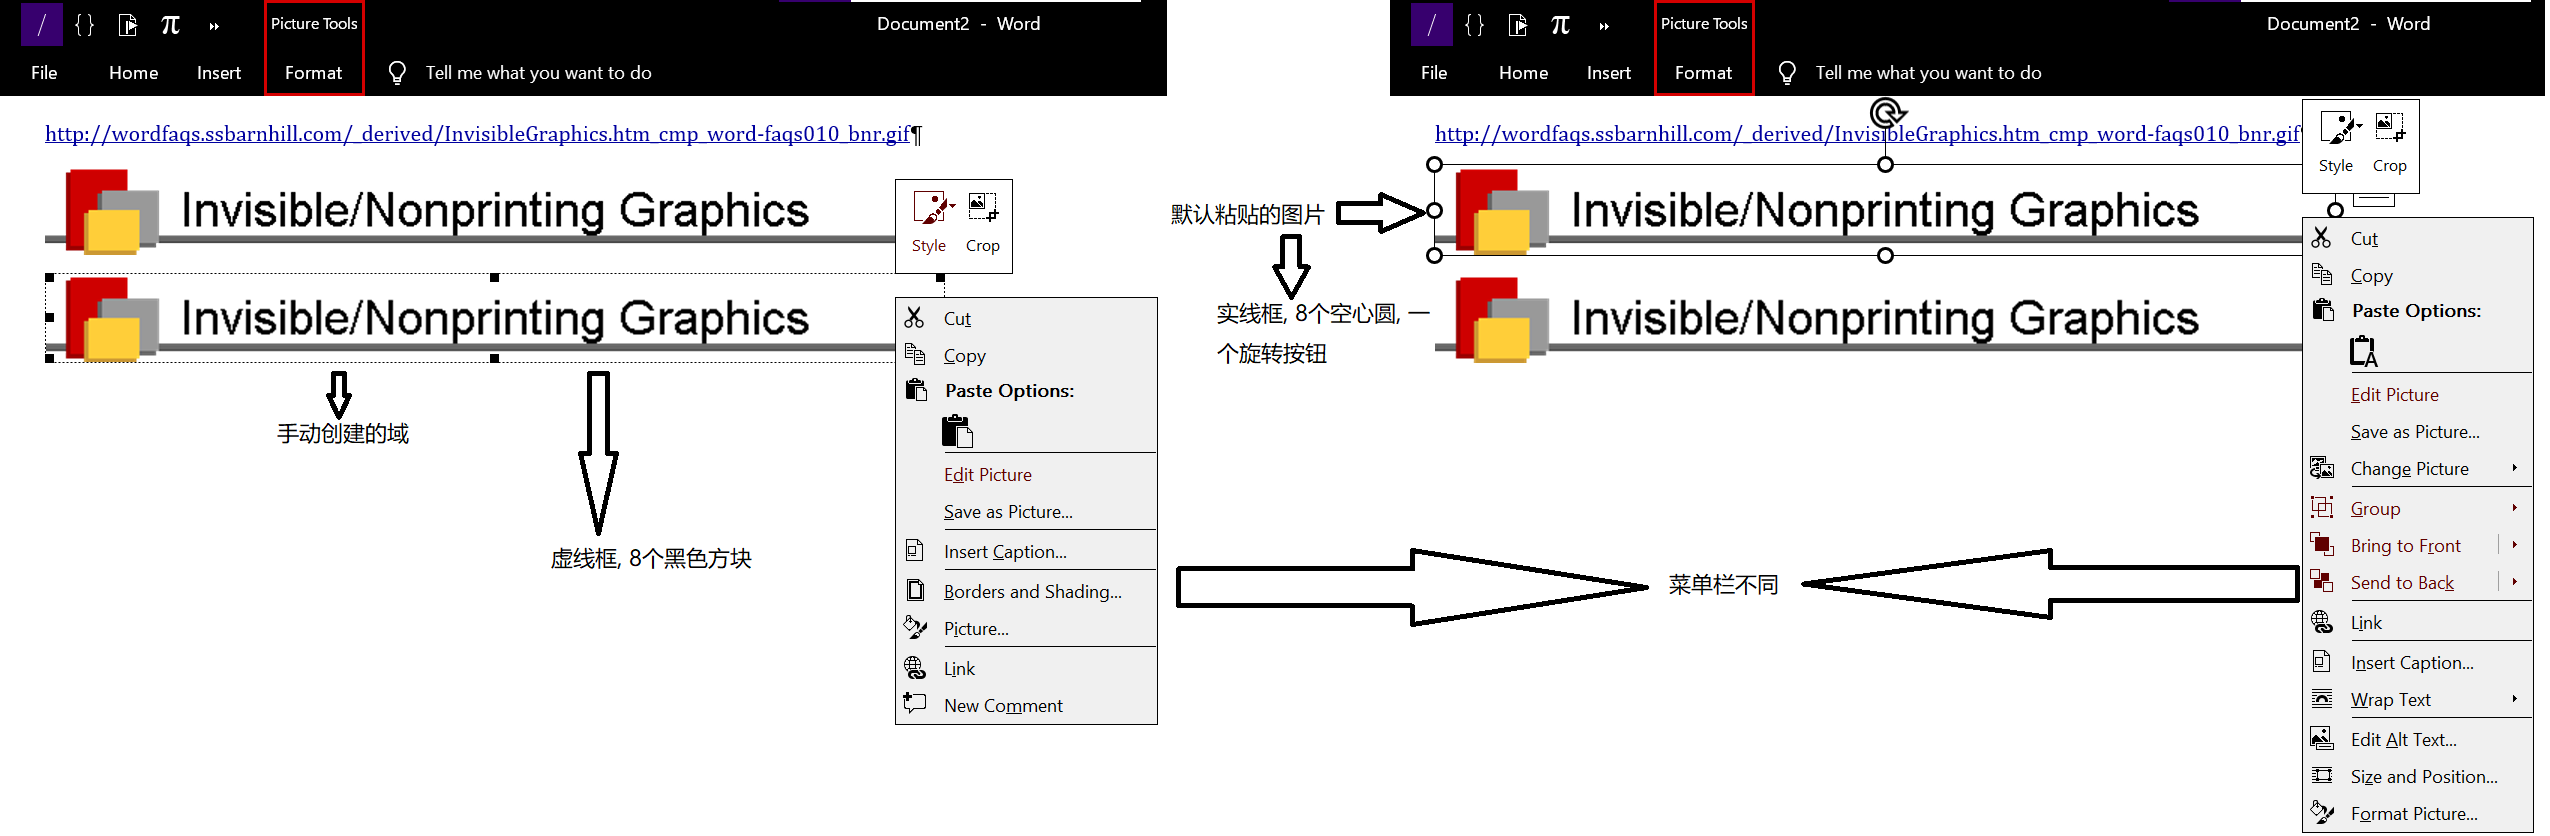The image size is (2550, 836).
Task: Click the Tell me search field in left window
Action: click(539, 73)
